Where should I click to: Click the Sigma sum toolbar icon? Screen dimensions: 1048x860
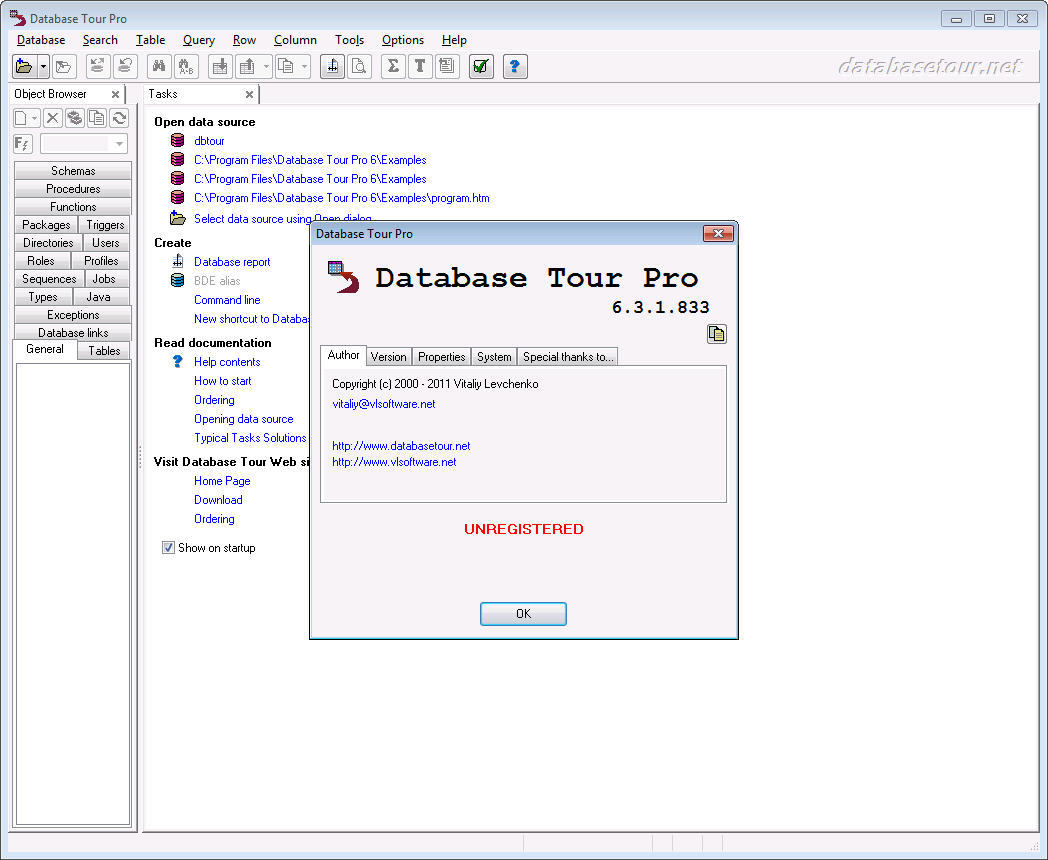[x=393, y=66]
